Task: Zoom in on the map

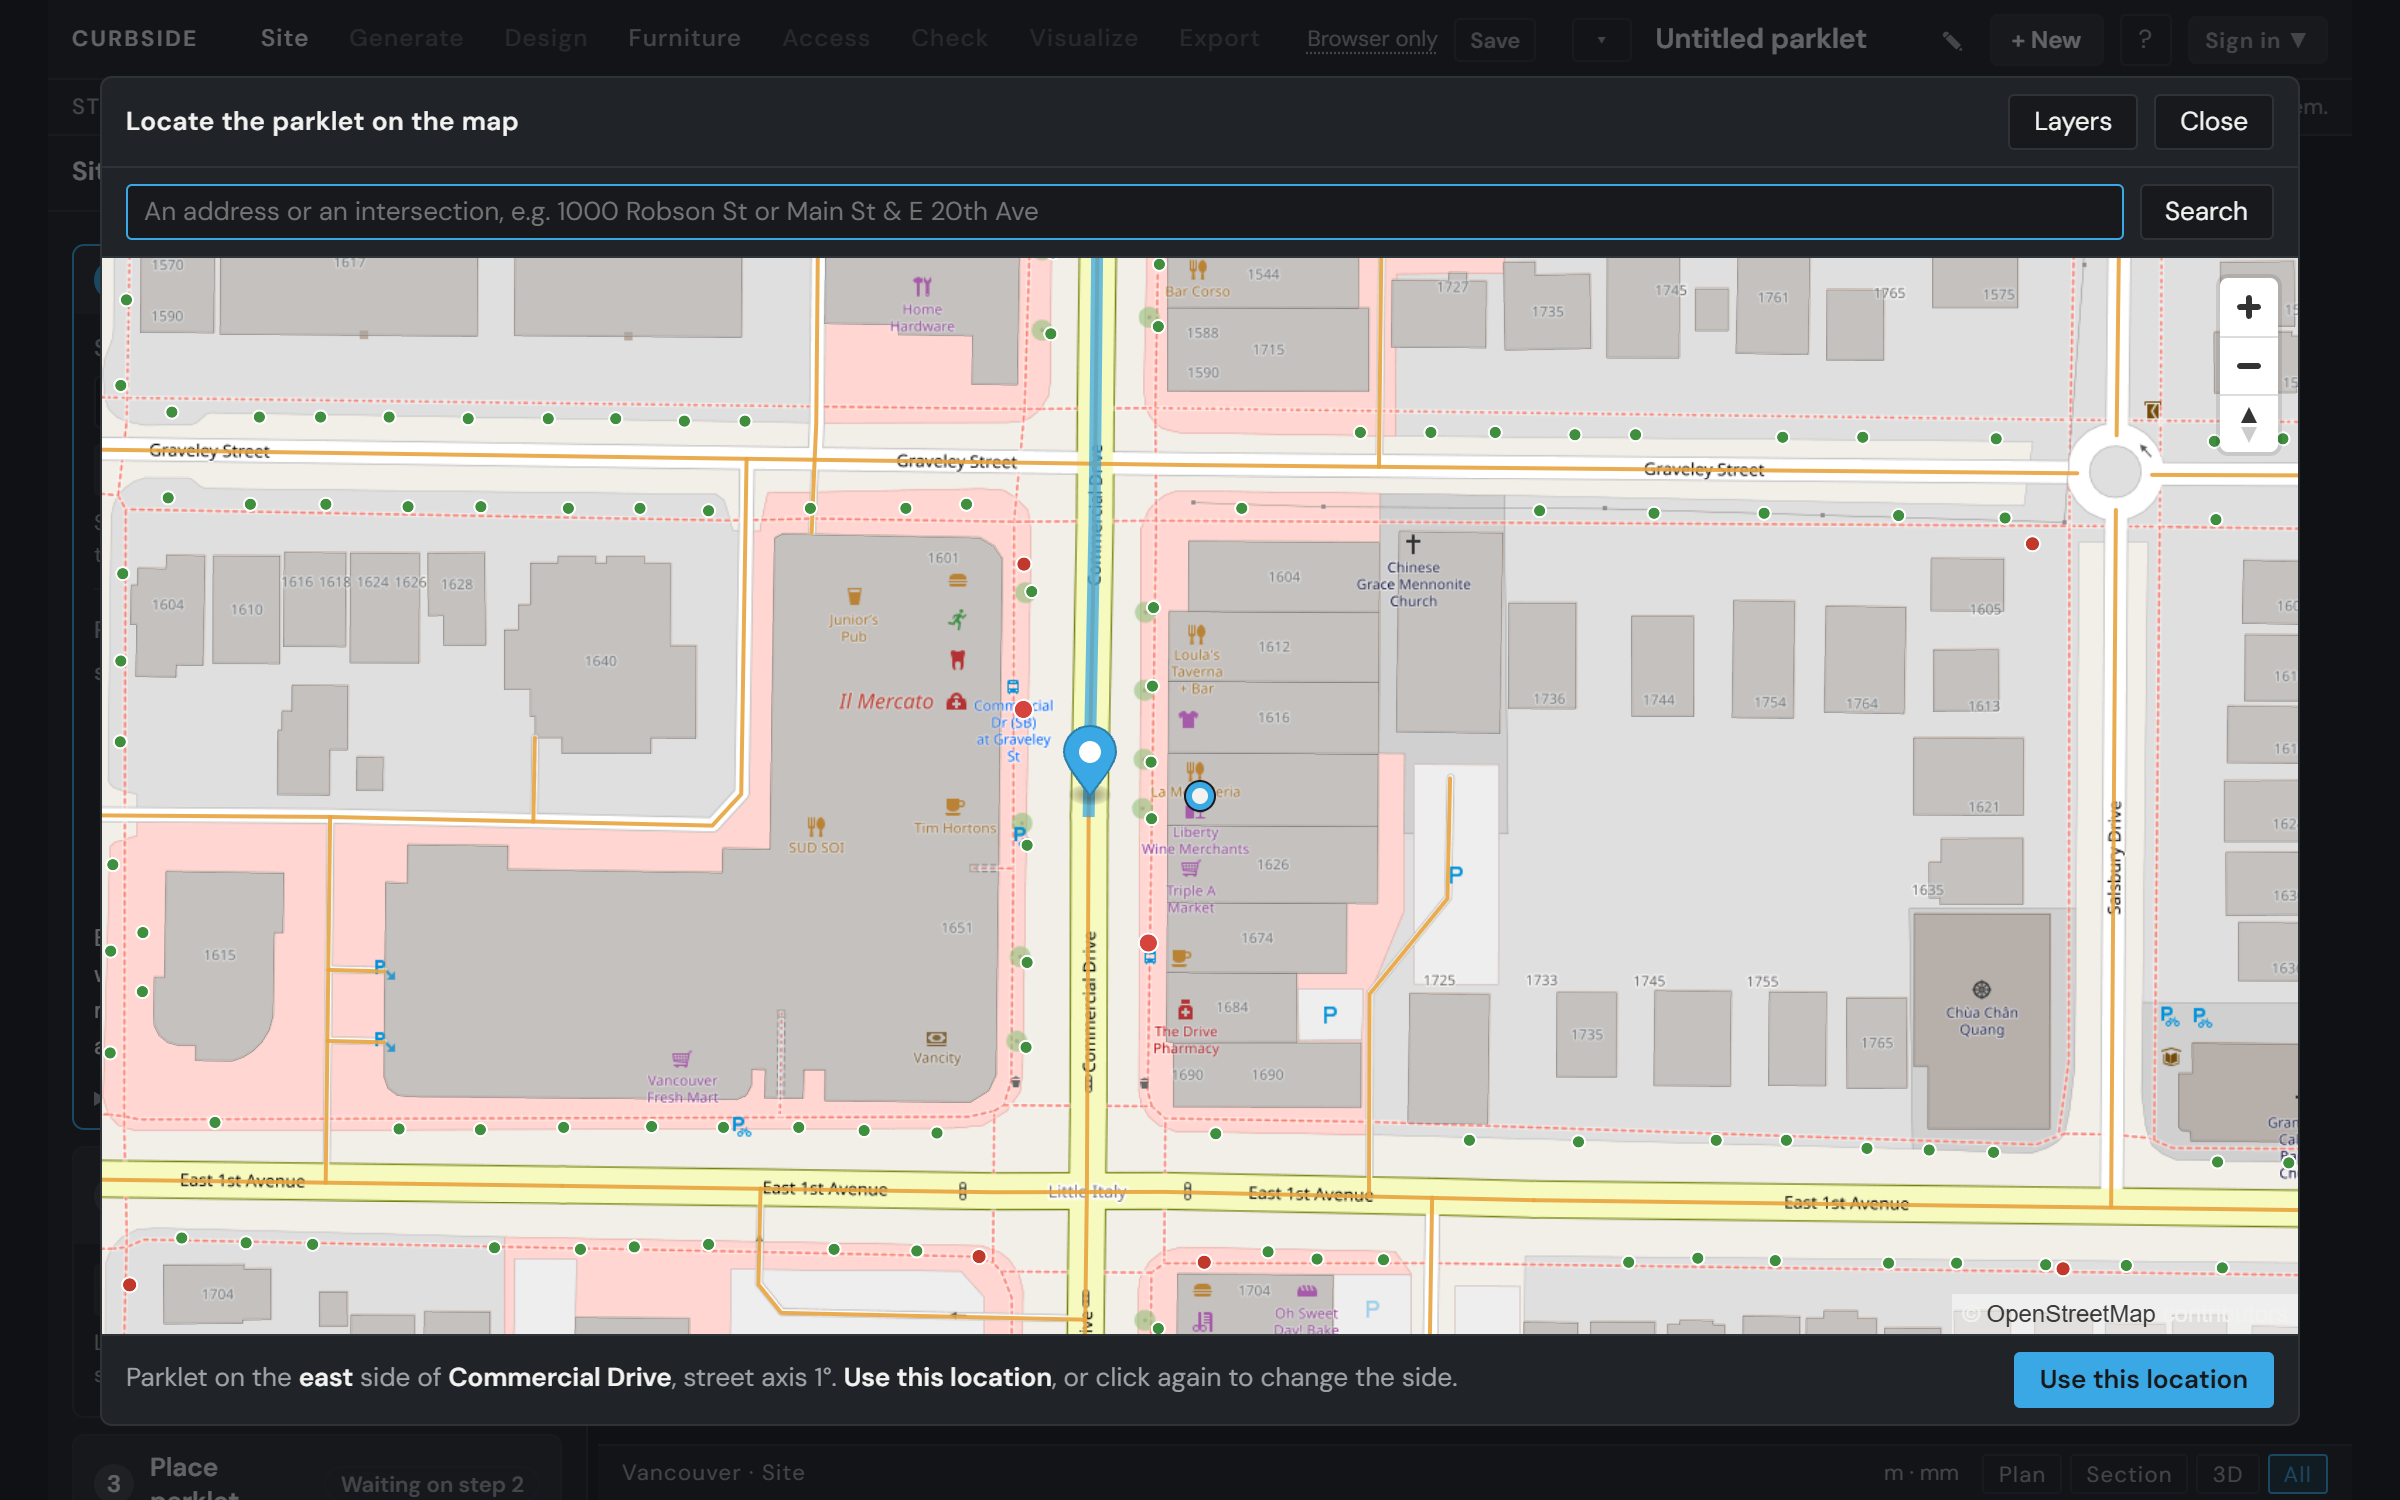Action: [x=2248, y=307]
